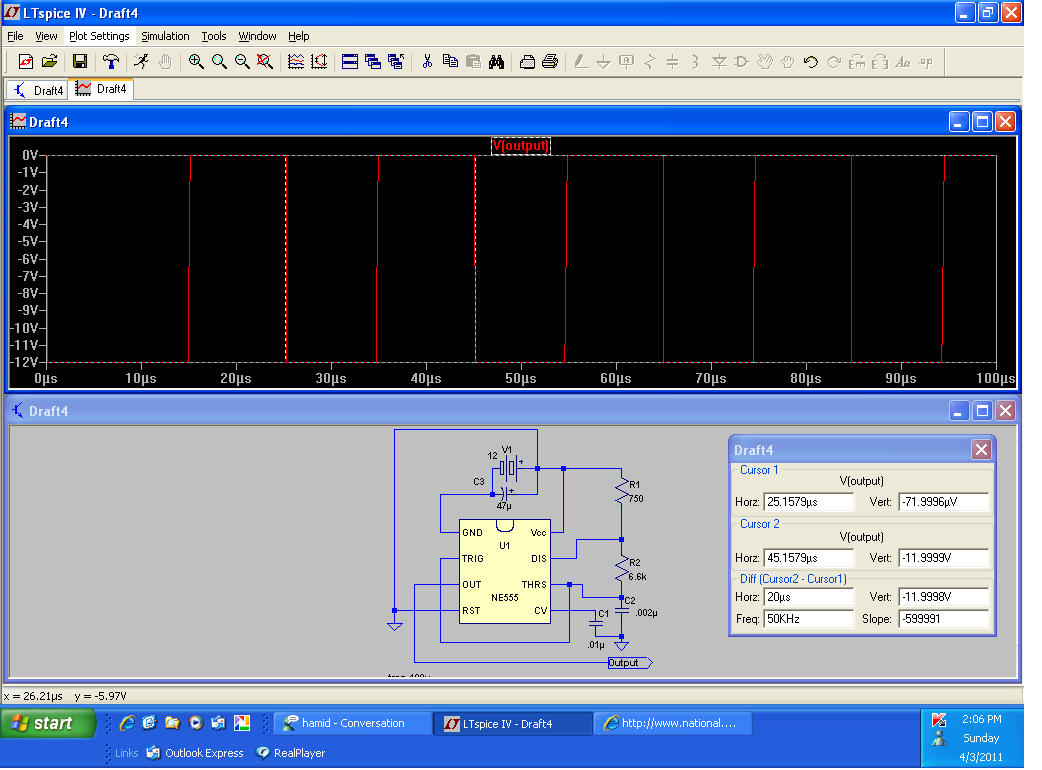Screen dimensions: 1042x770
Task: Click Cursor 2 Horz field 45.1579µs
Action: [x=809, y=558]
